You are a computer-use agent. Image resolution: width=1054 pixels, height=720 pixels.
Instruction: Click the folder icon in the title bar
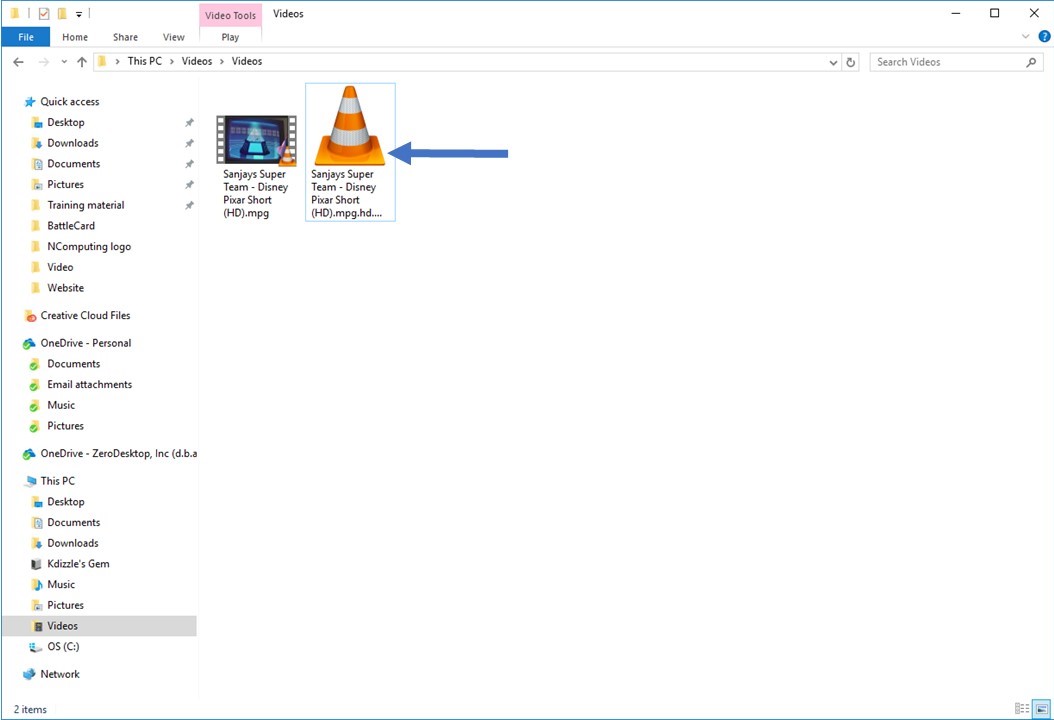(14, 13)
